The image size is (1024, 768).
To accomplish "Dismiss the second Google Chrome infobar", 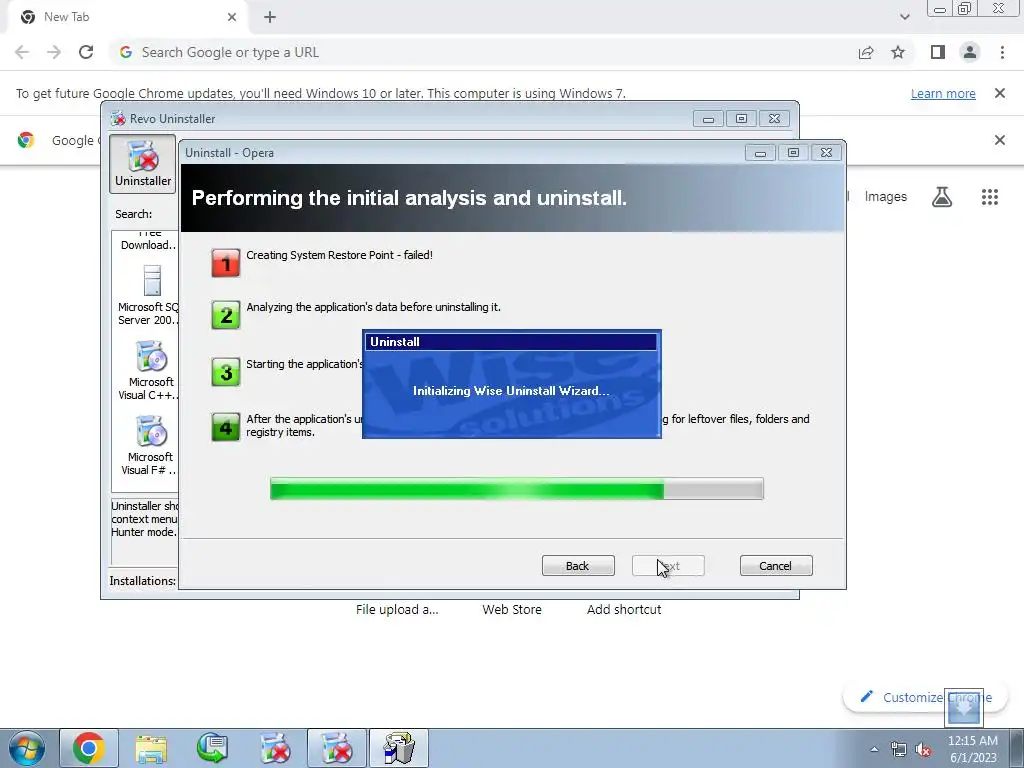I will point(1000,140).
